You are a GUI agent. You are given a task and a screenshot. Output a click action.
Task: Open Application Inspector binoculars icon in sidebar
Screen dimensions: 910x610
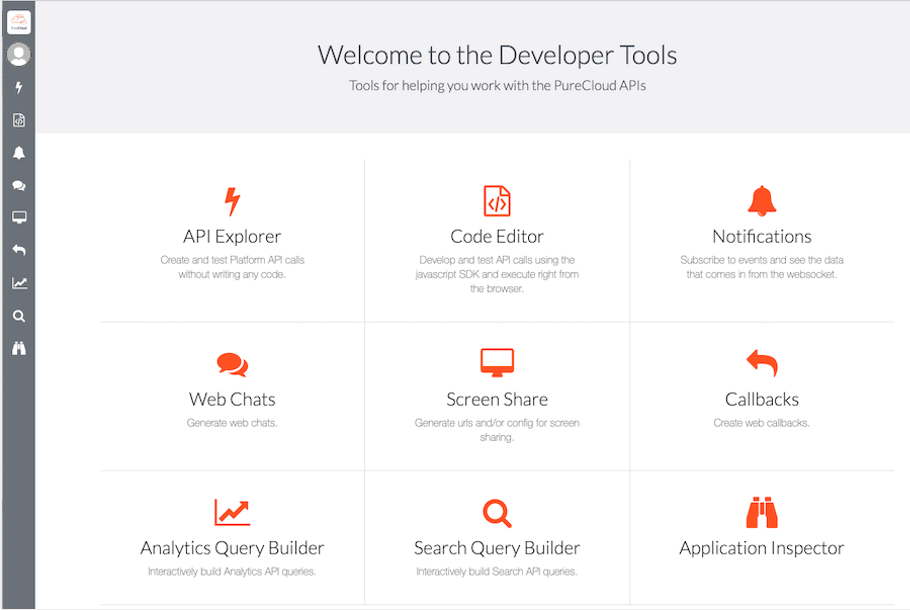pos(19,348)
